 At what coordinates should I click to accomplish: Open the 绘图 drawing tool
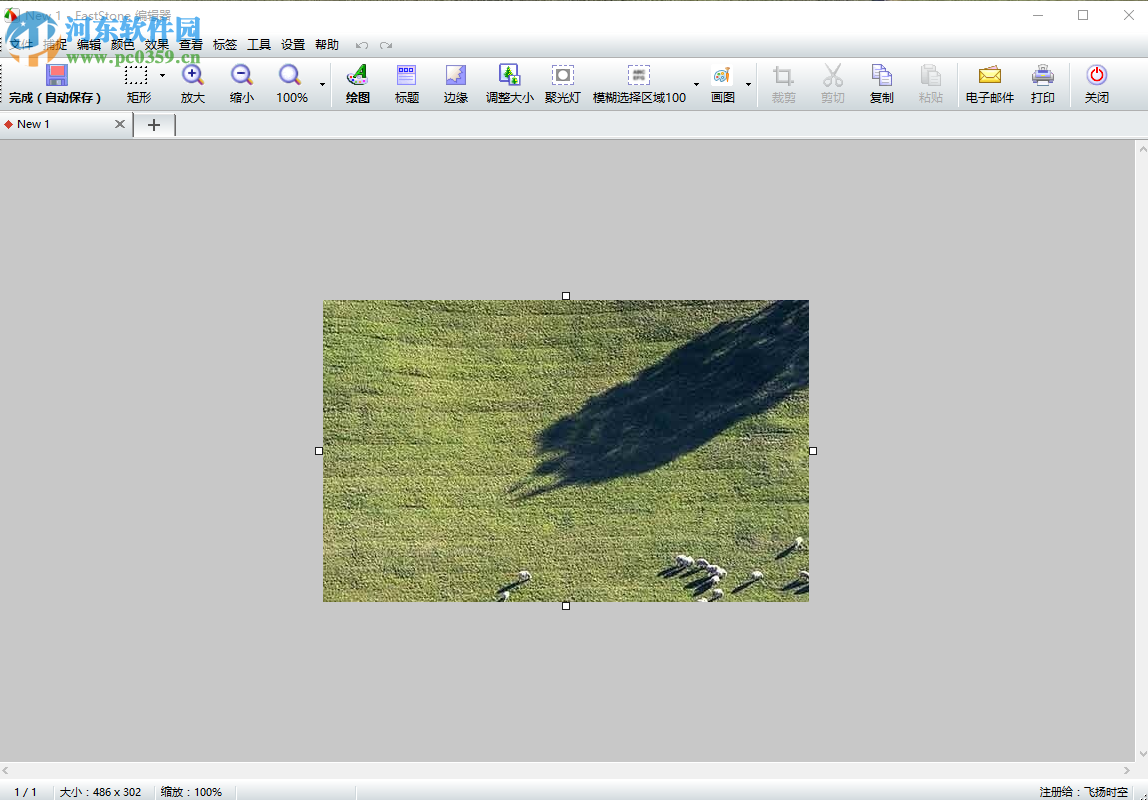[357, 76]
